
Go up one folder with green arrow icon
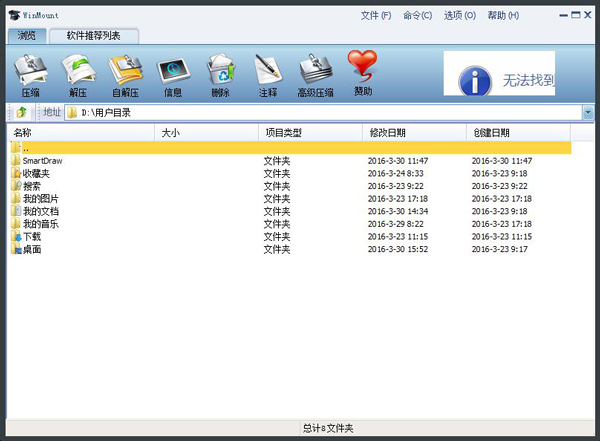pyautogui.click(x=21, y=113)
